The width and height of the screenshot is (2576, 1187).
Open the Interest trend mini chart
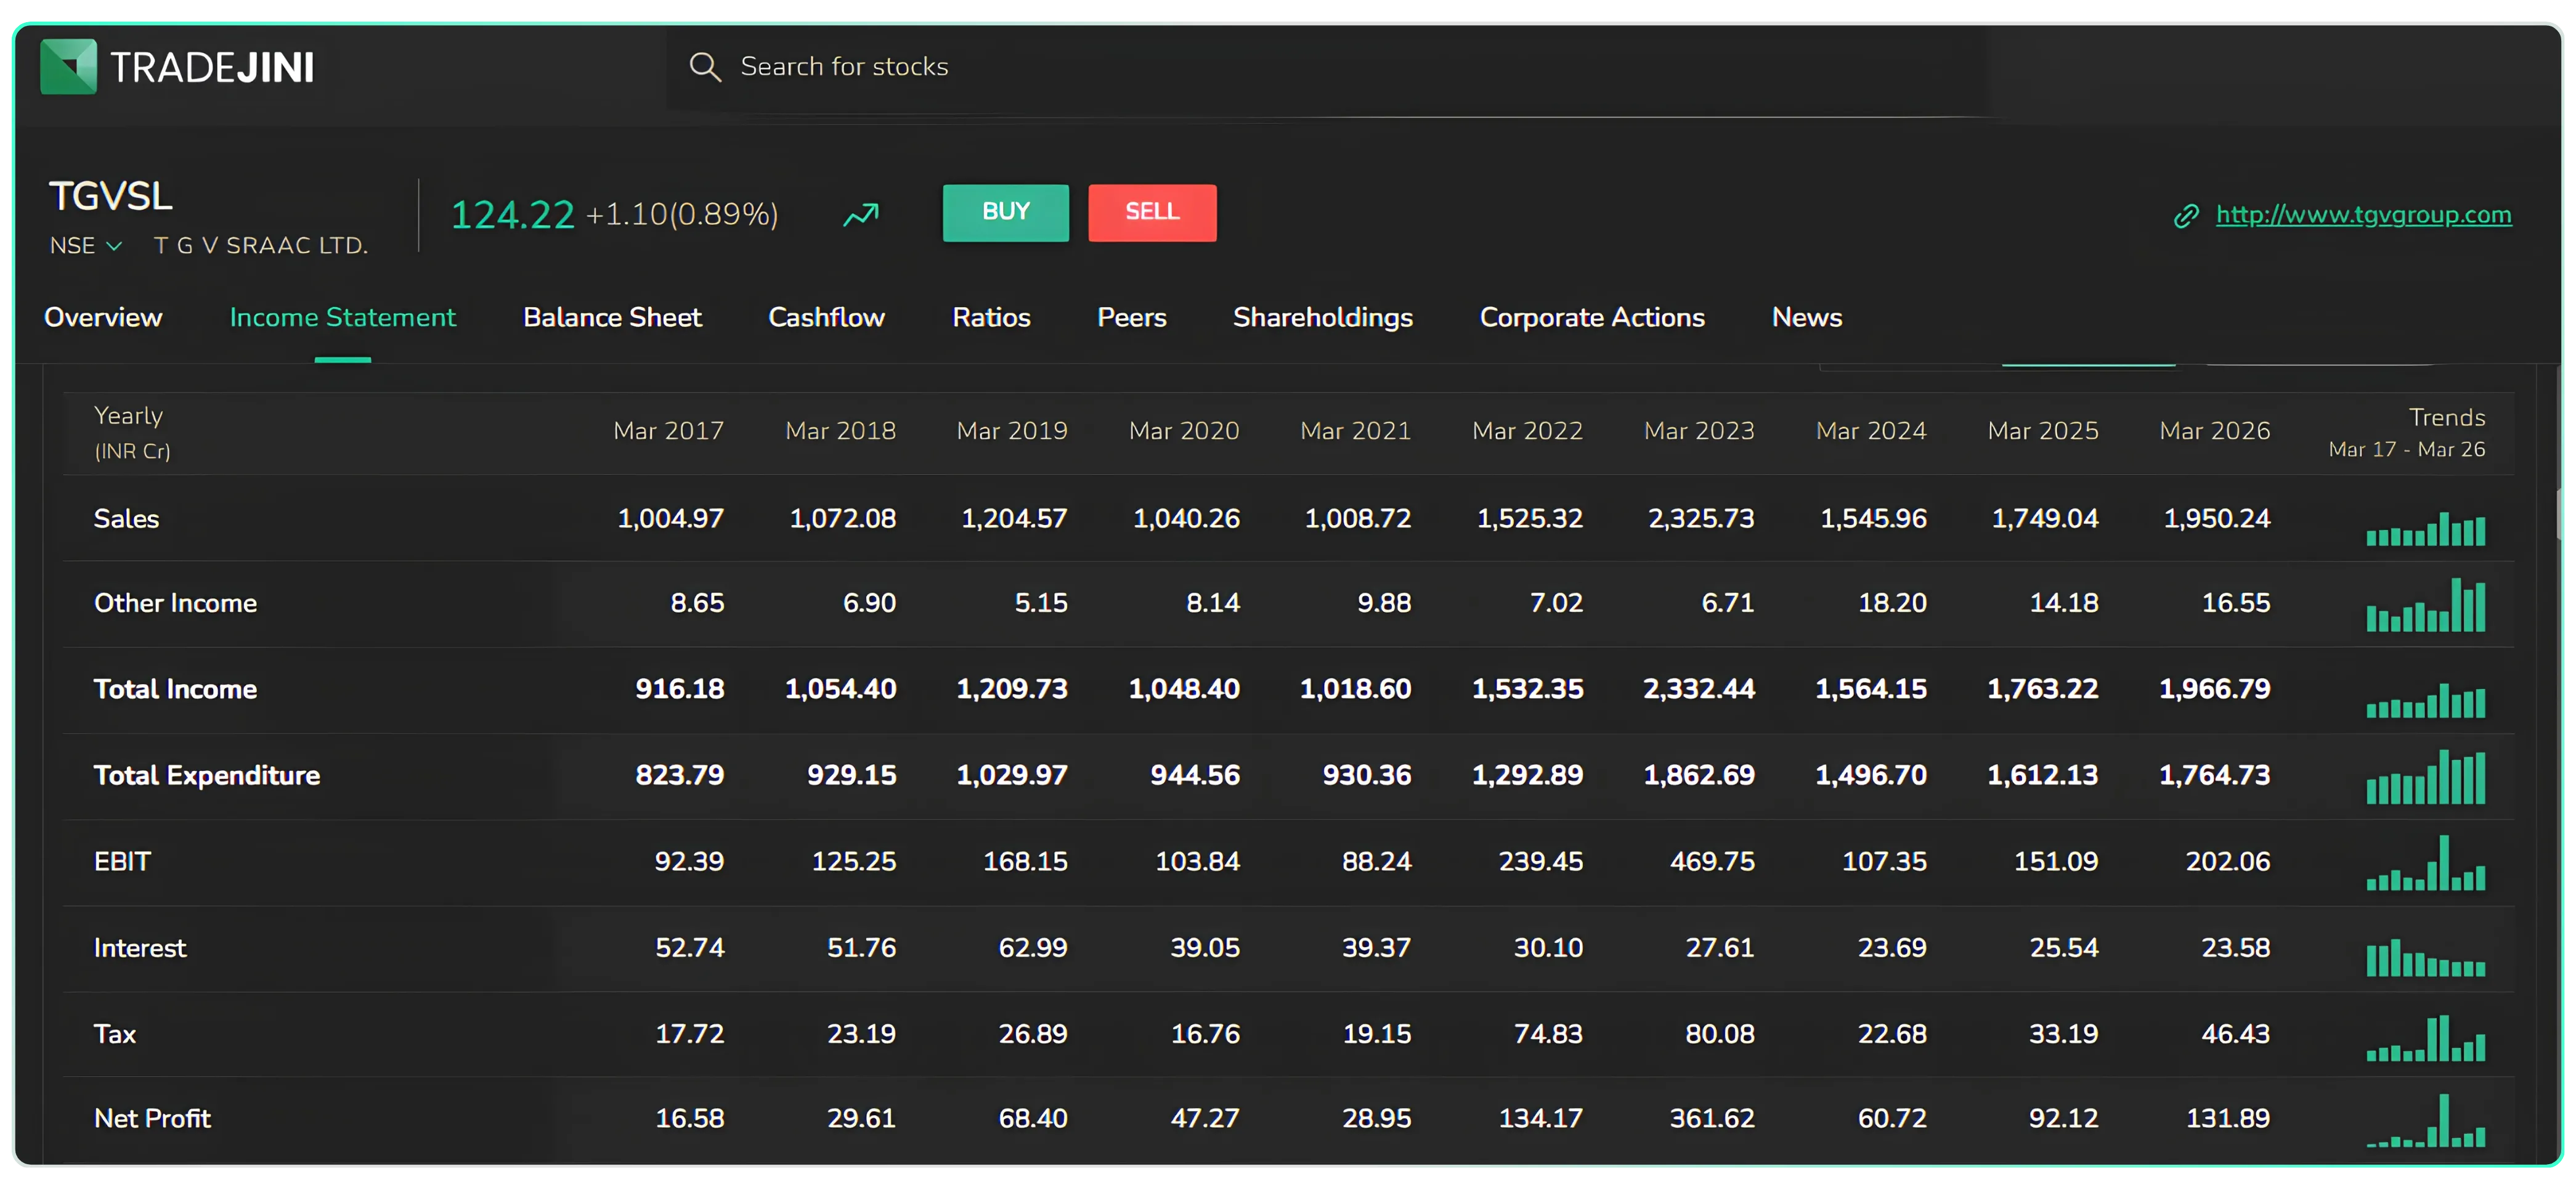(2425, 958)
